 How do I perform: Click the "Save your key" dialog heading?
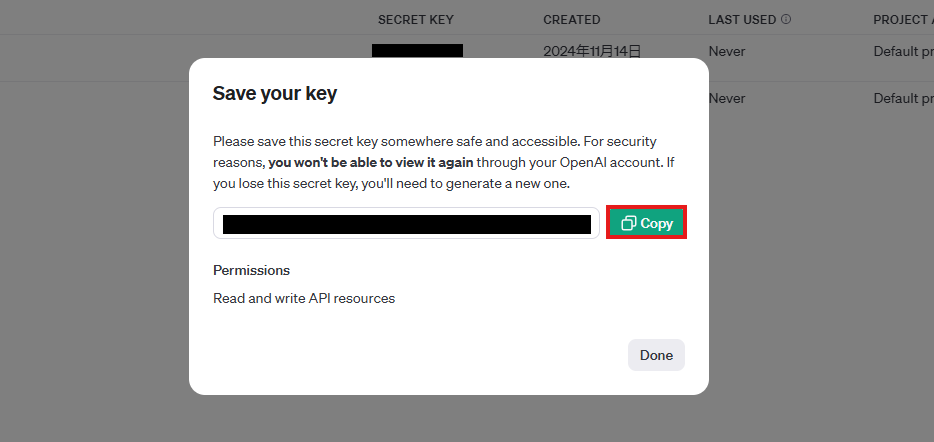click(275, 94)
